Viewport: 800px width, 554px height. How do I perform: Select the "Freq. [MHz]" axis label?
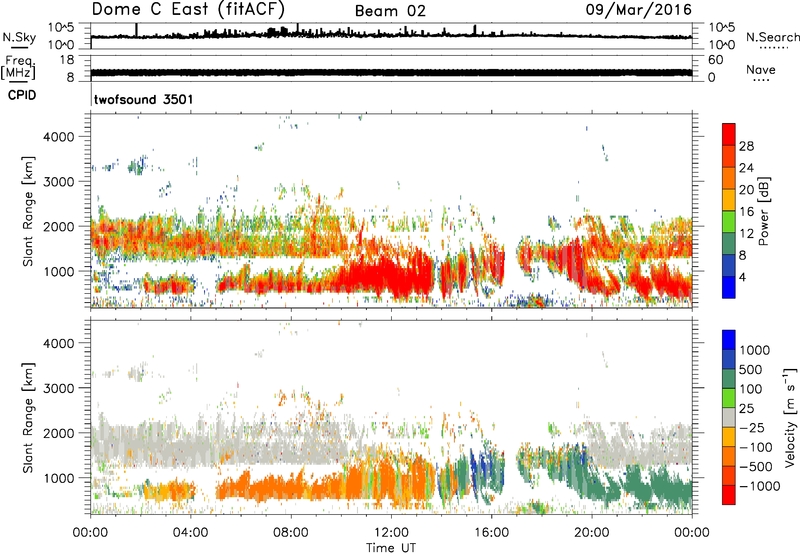(18, 67)
